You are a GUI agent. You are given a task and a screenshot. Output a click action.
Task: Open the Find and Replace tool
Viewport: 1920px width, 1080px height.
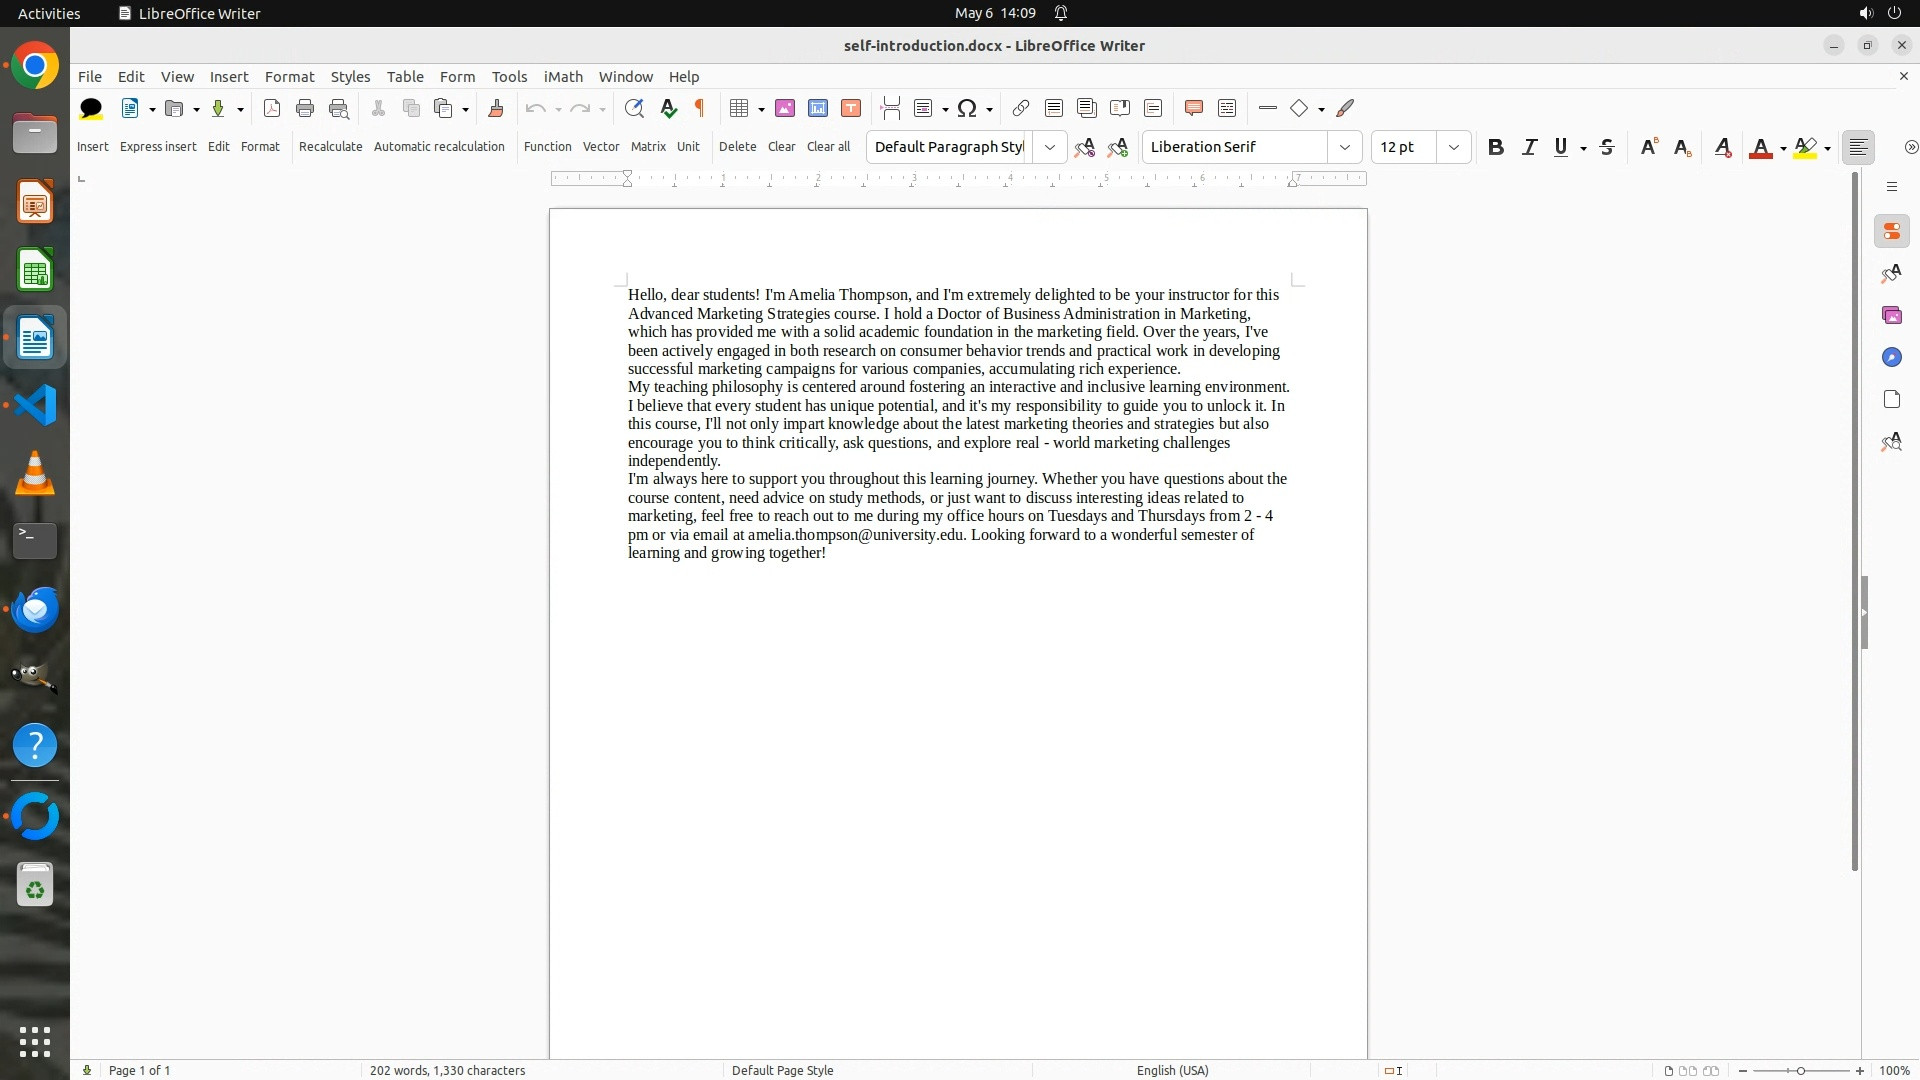[x=633, y=108]
